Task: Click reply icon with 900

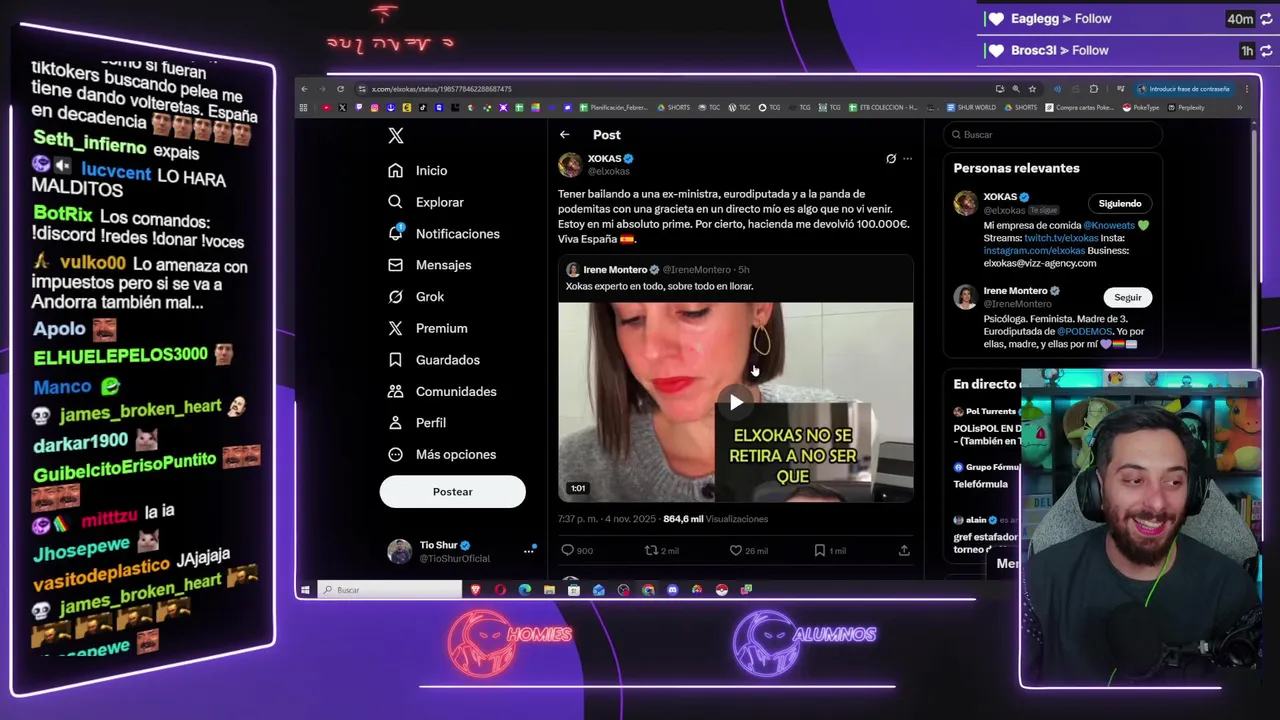Action: [x=577, y=550]
